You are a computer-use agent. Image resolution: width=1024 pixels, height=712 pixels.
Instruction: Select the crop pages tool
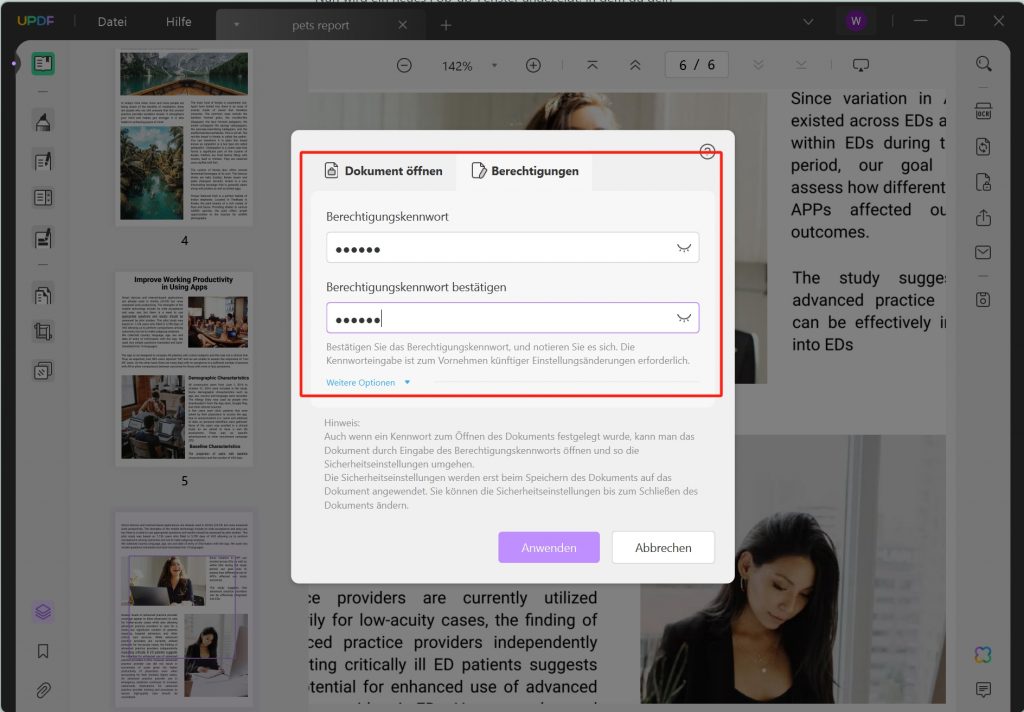pos(43,332)
